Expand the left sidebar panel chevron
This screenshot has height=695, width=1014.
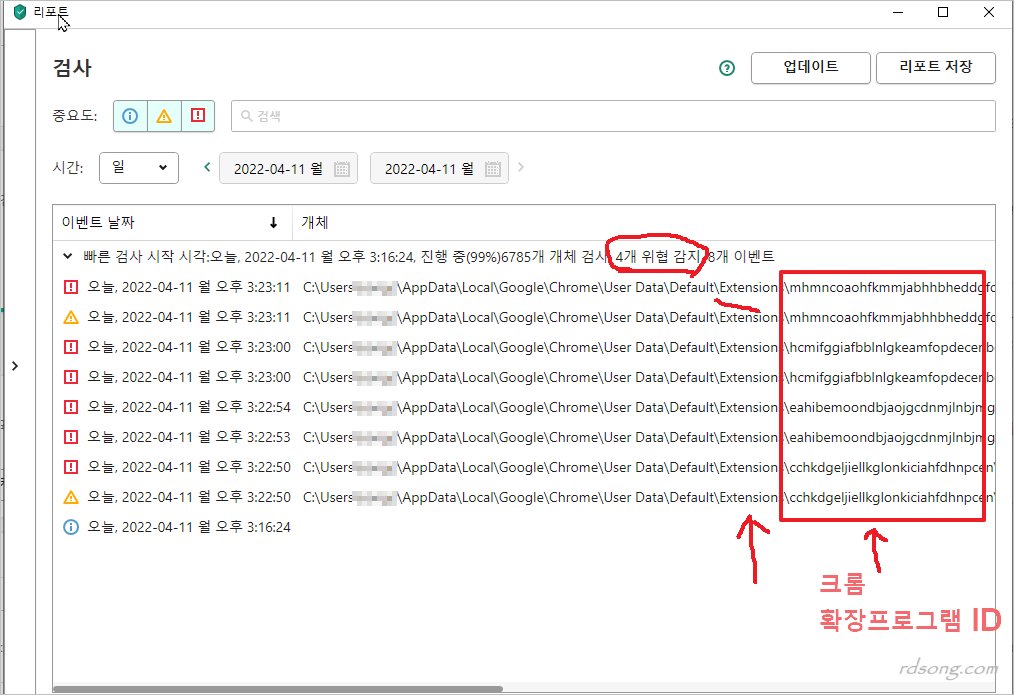(14, 366)
